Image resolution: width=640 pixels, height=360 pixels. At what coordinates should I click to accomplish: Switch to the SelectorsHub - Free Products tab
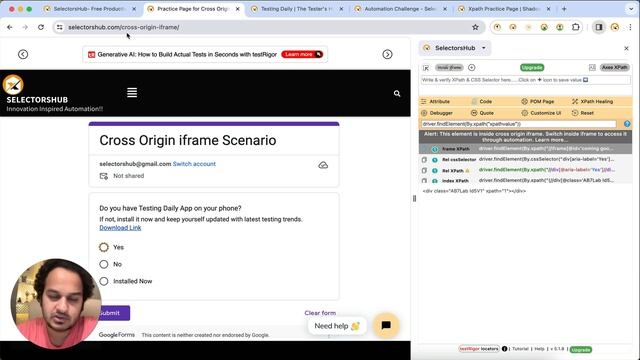click(91, 9)
